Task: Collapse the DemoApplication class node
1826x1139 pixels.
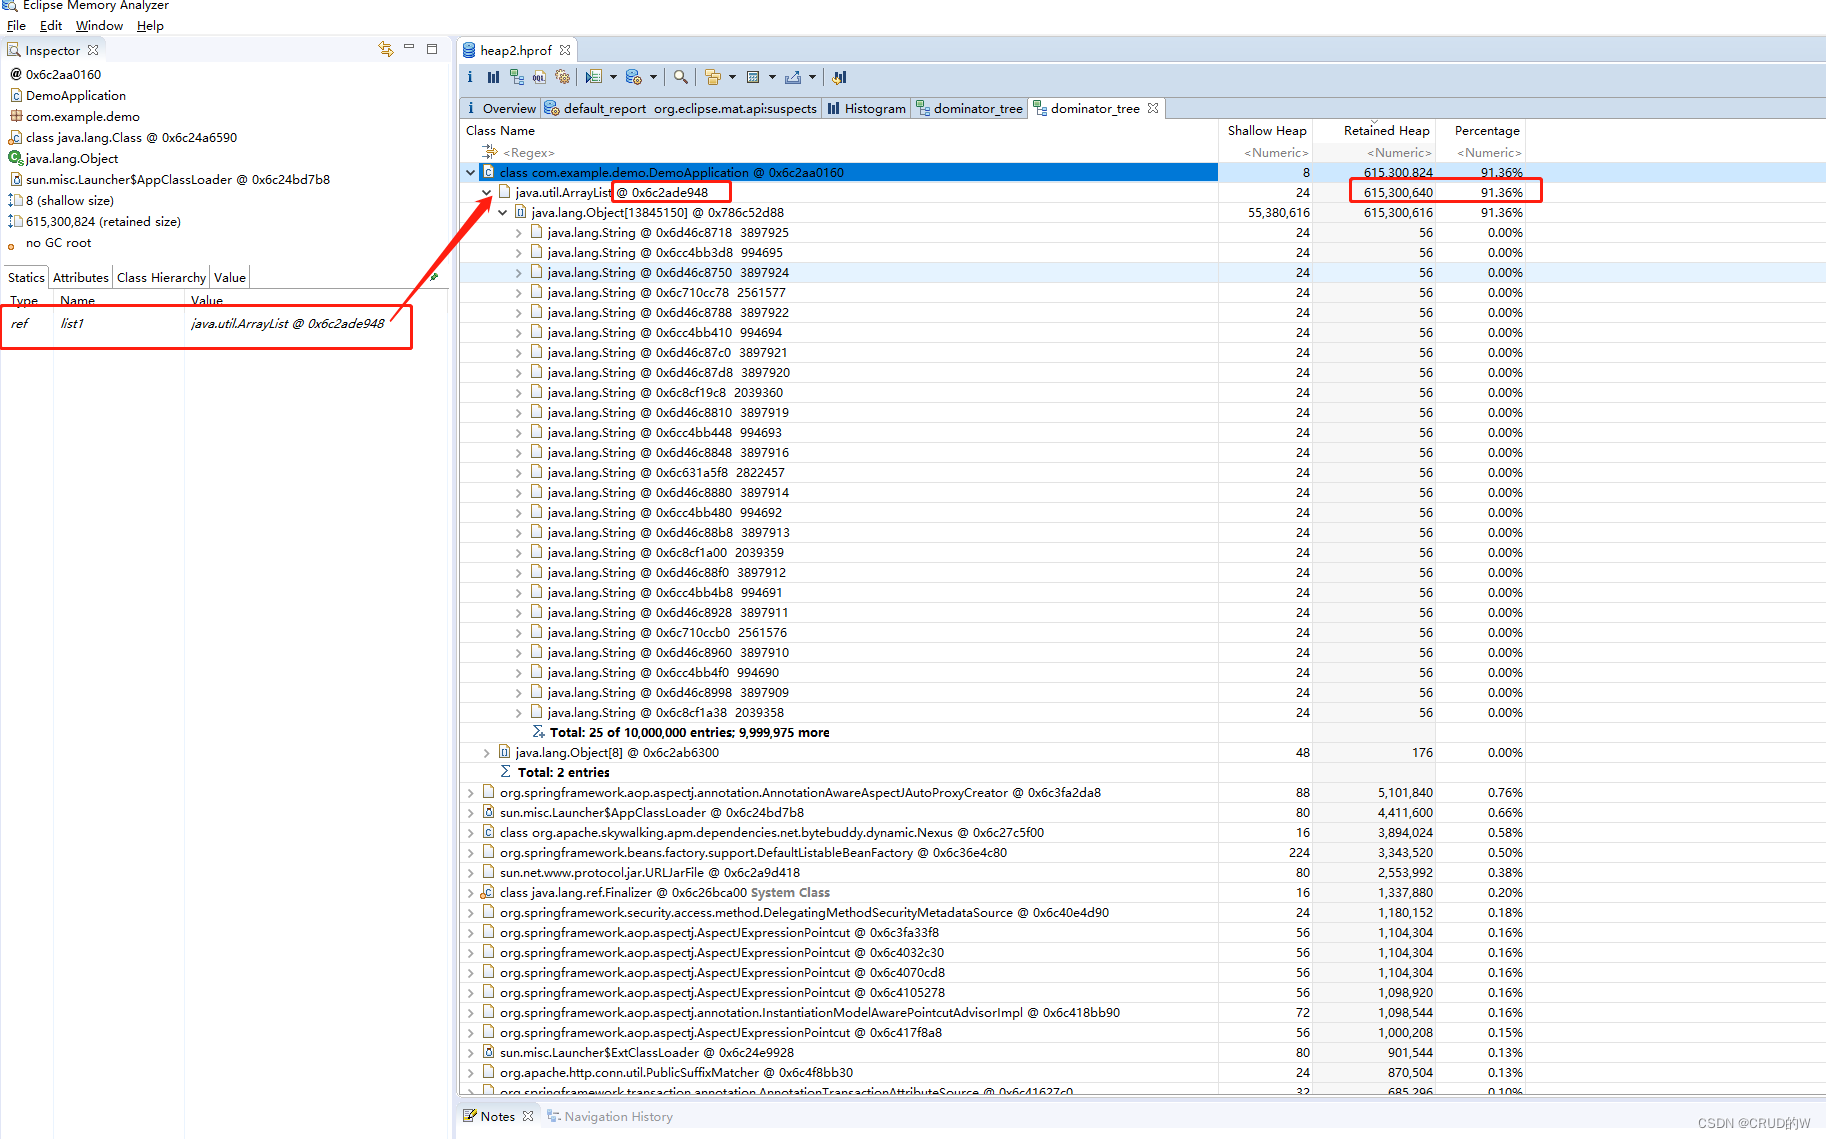Action: 470,173
